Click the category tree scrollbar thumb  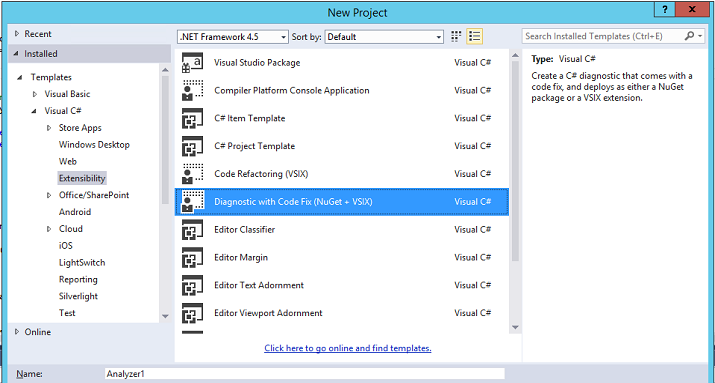tap(165, 140)
